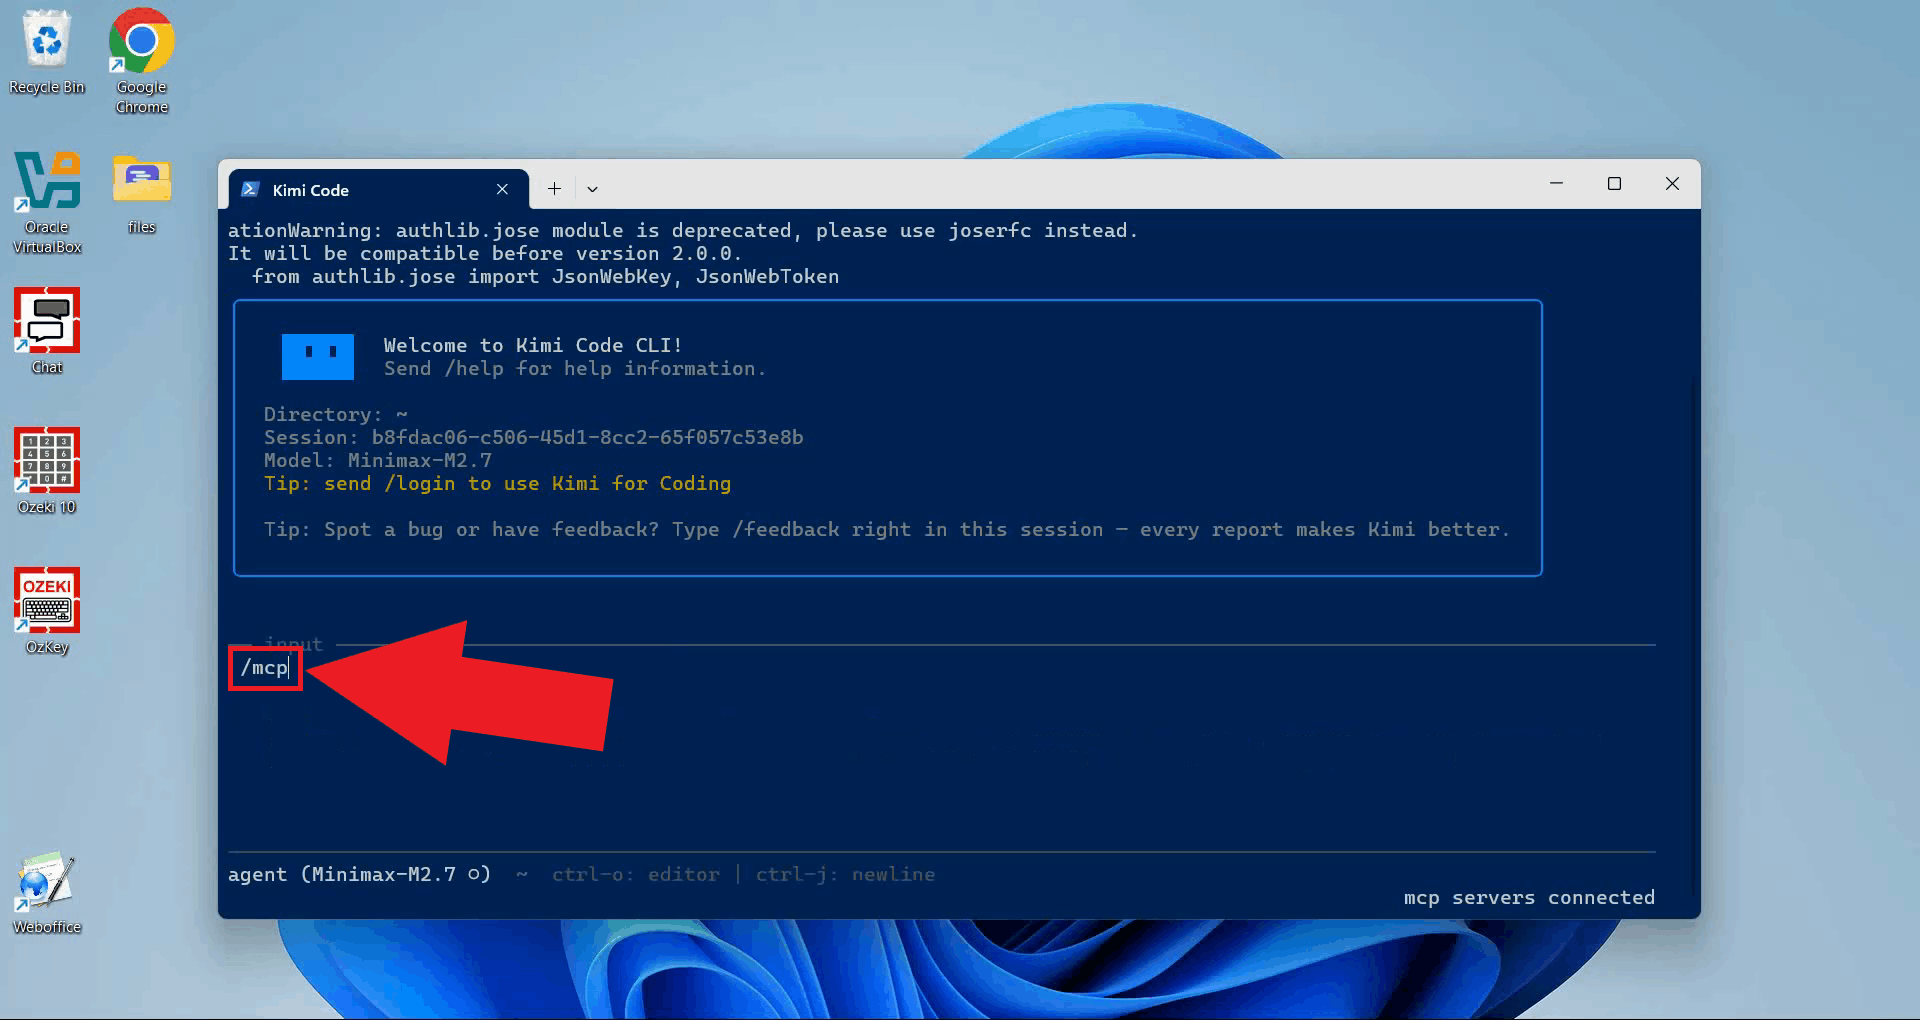This screenshot has width=1920, height=1020.
Task: Click the 'Directory: ~' line
Action: 336,414
